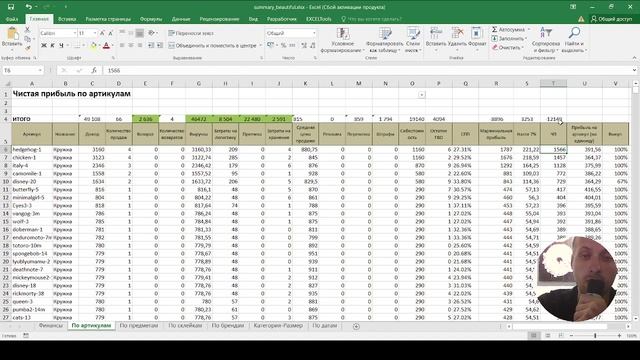Click the Cut scissors icon

27,30
